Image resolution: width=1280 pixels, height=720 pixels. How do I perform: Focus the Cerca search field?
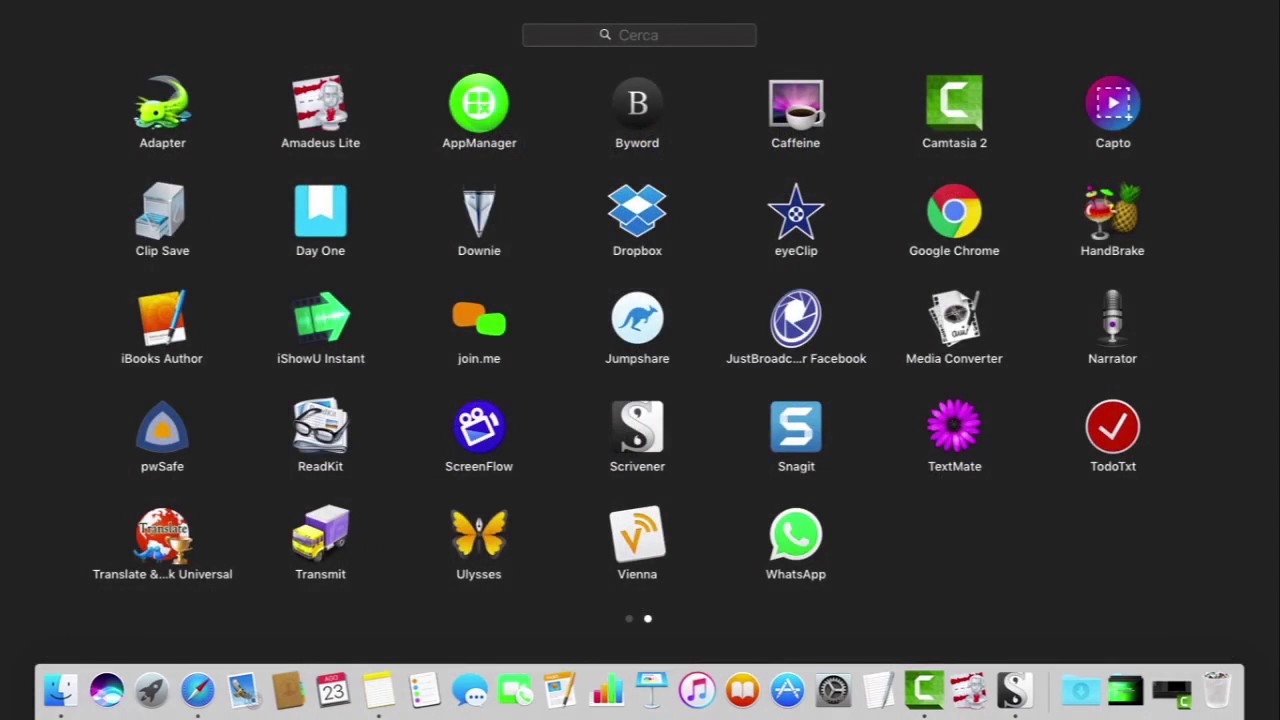point(639,35)
